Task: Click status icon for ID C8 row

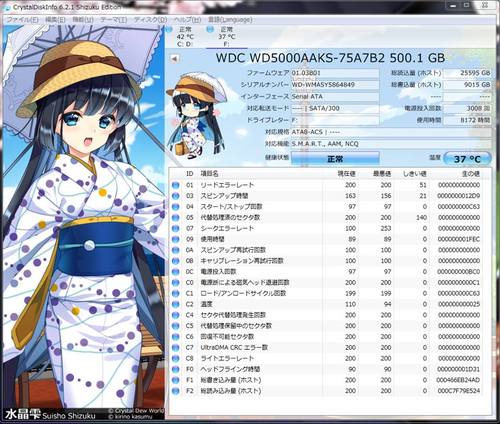Action: 175,358
